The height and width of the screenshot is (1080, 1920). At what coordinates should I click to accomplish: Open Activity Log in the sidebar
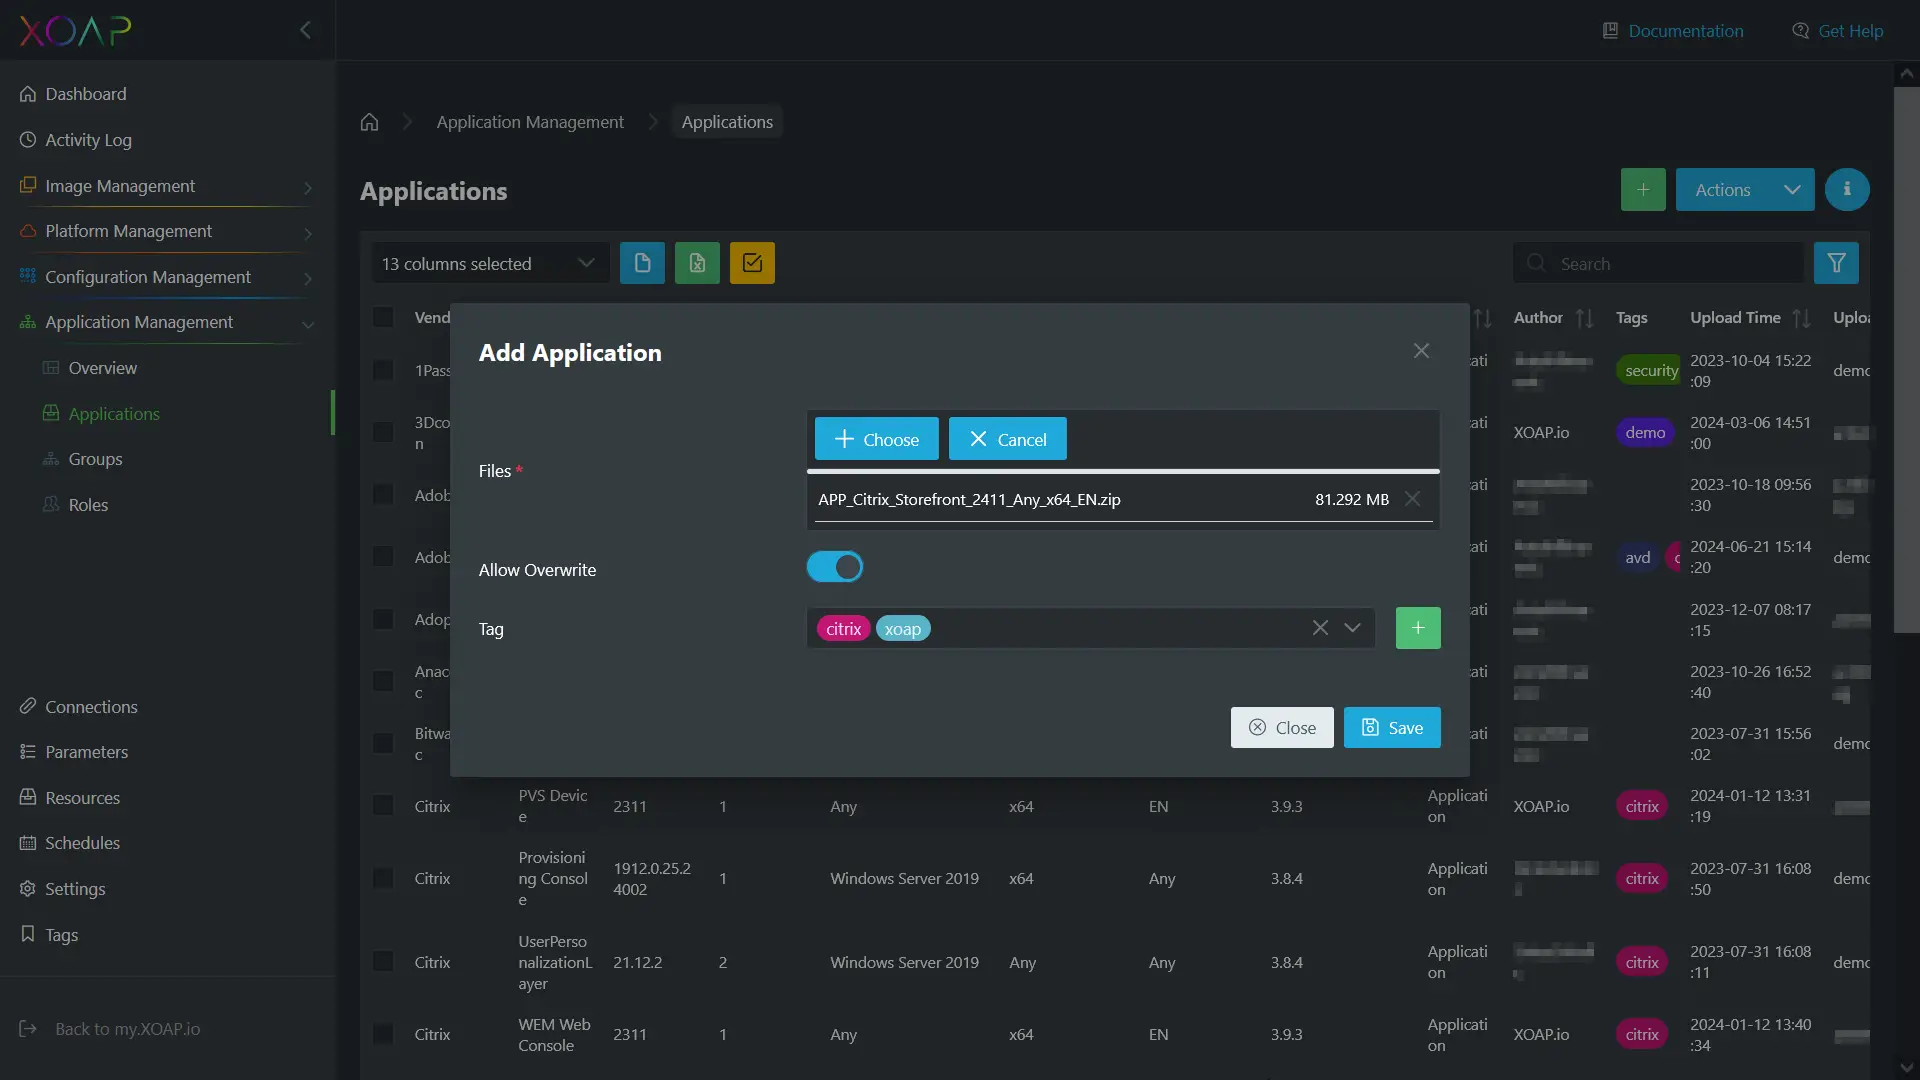pyautogui.click(x=88, y=140)
